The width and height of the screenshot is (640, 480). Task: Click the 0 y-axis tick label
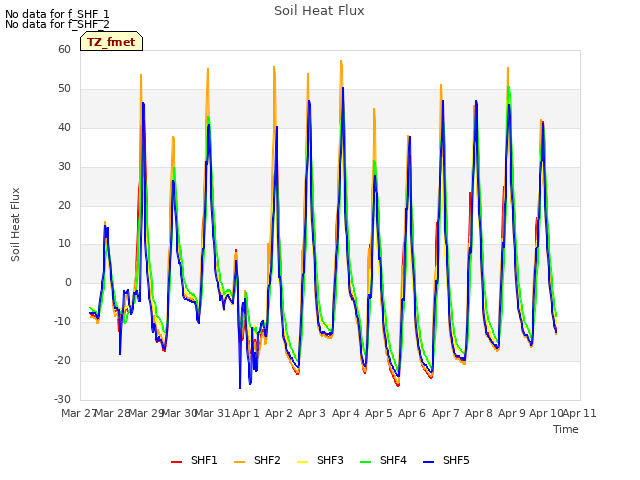click(68, 282)
